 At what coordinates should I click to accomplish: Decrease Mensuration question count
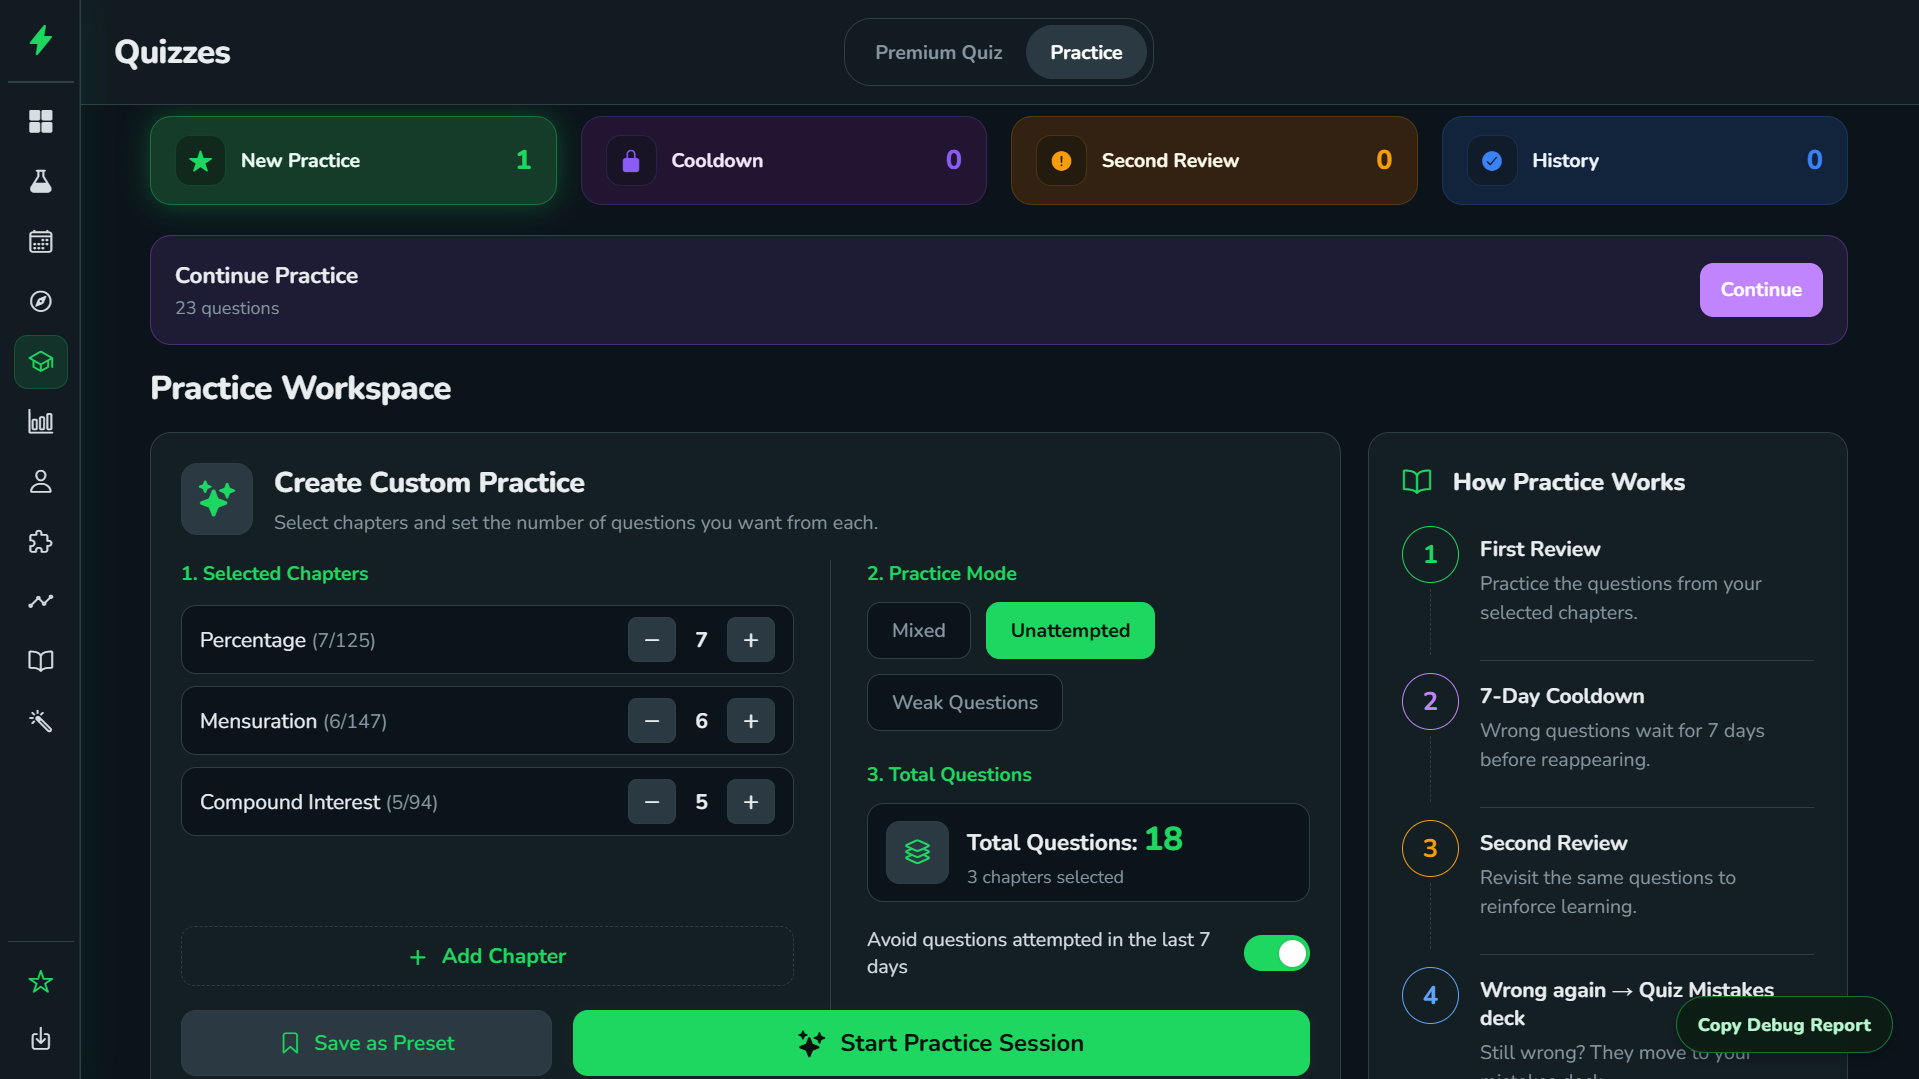[x=652, y=721]
